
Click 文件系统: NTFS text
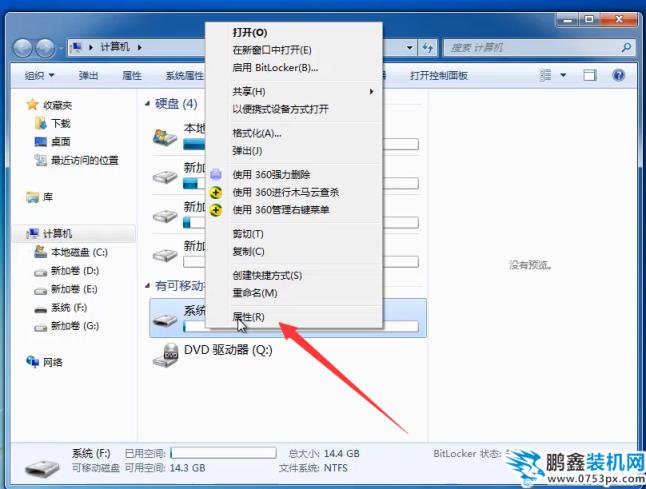pyautogui.click(x=313, y=468)
